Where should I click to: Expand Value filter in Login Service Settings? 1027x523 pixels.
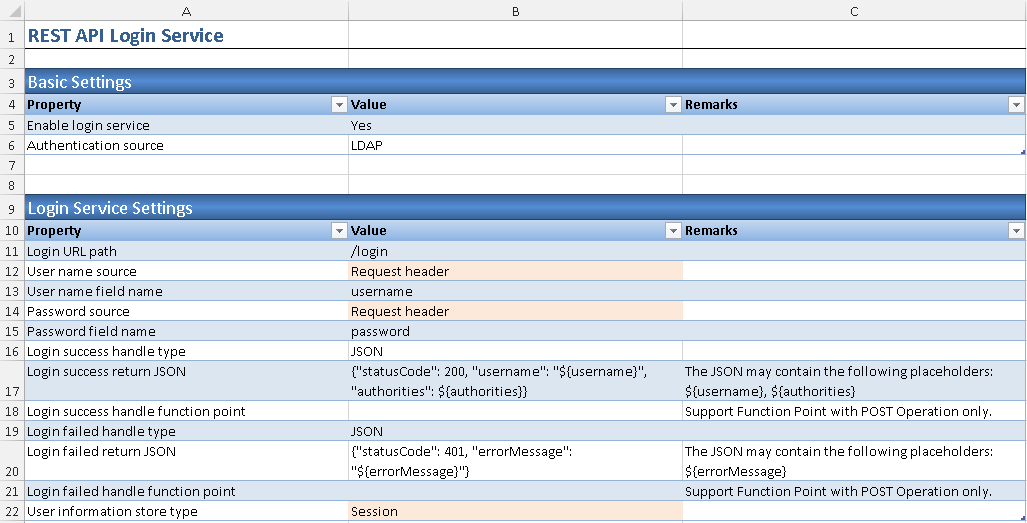pyautogui.click(x=672, y=231)
